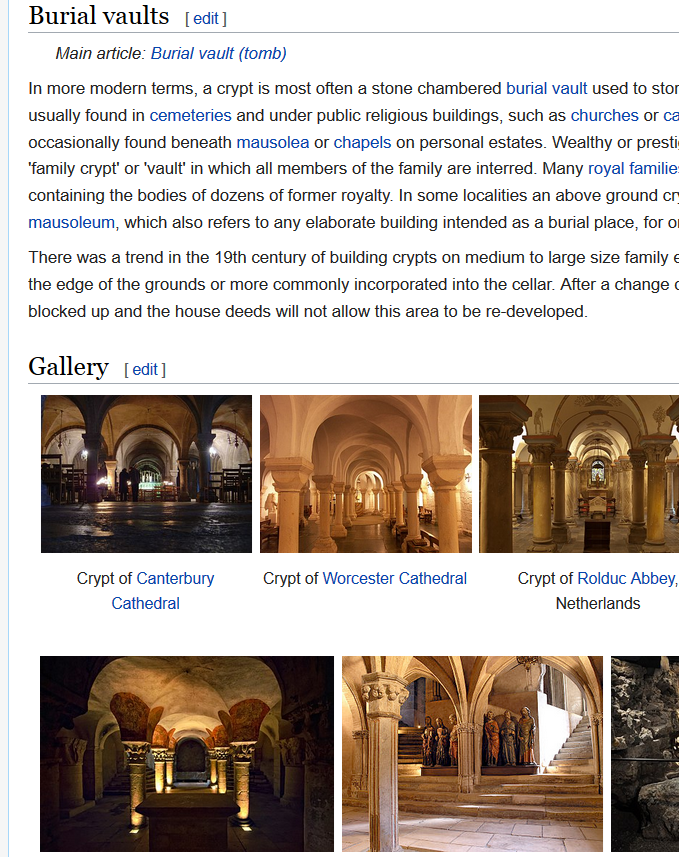Open the photo with statues beside staircase
This screenshot has height=857, width=679.
(x=472, y=754)
